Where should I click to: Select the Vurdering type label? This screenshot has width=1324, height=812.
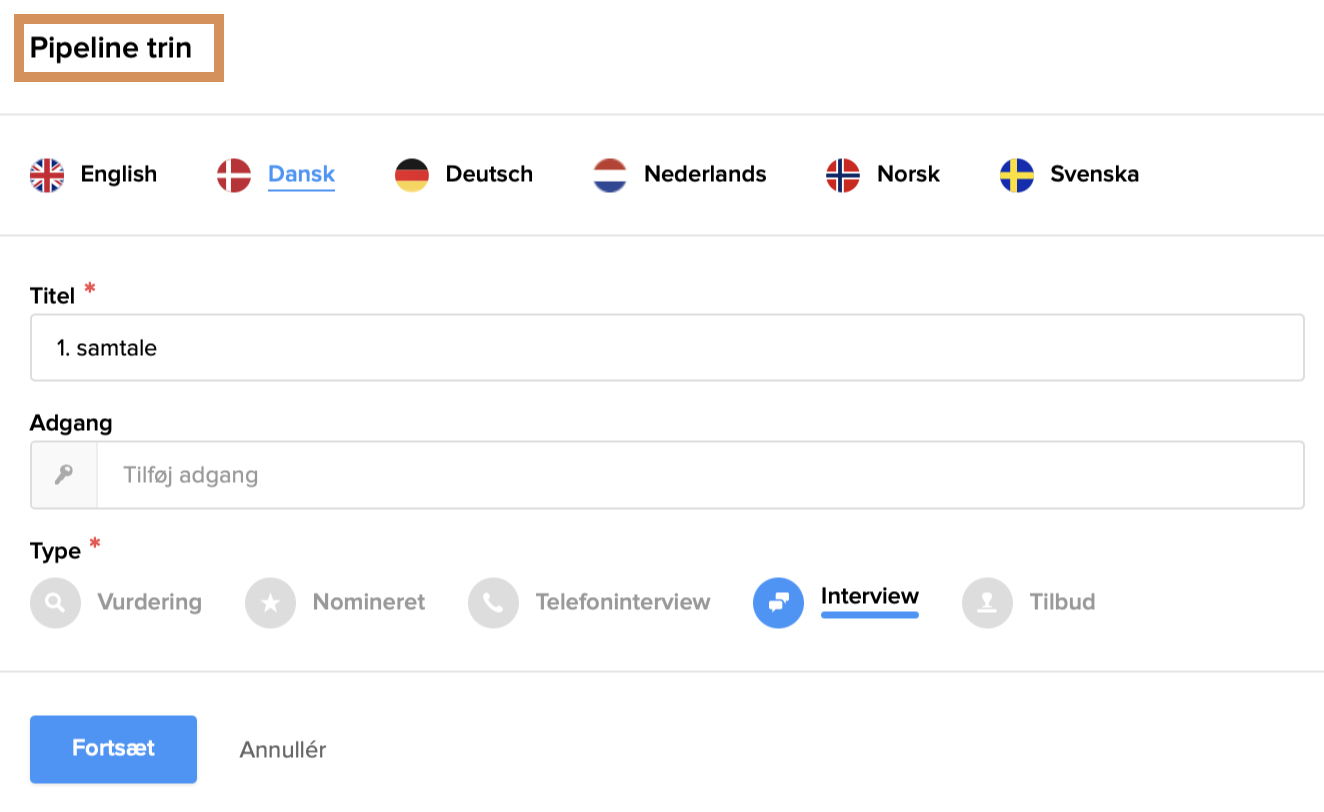click(149, 602)
